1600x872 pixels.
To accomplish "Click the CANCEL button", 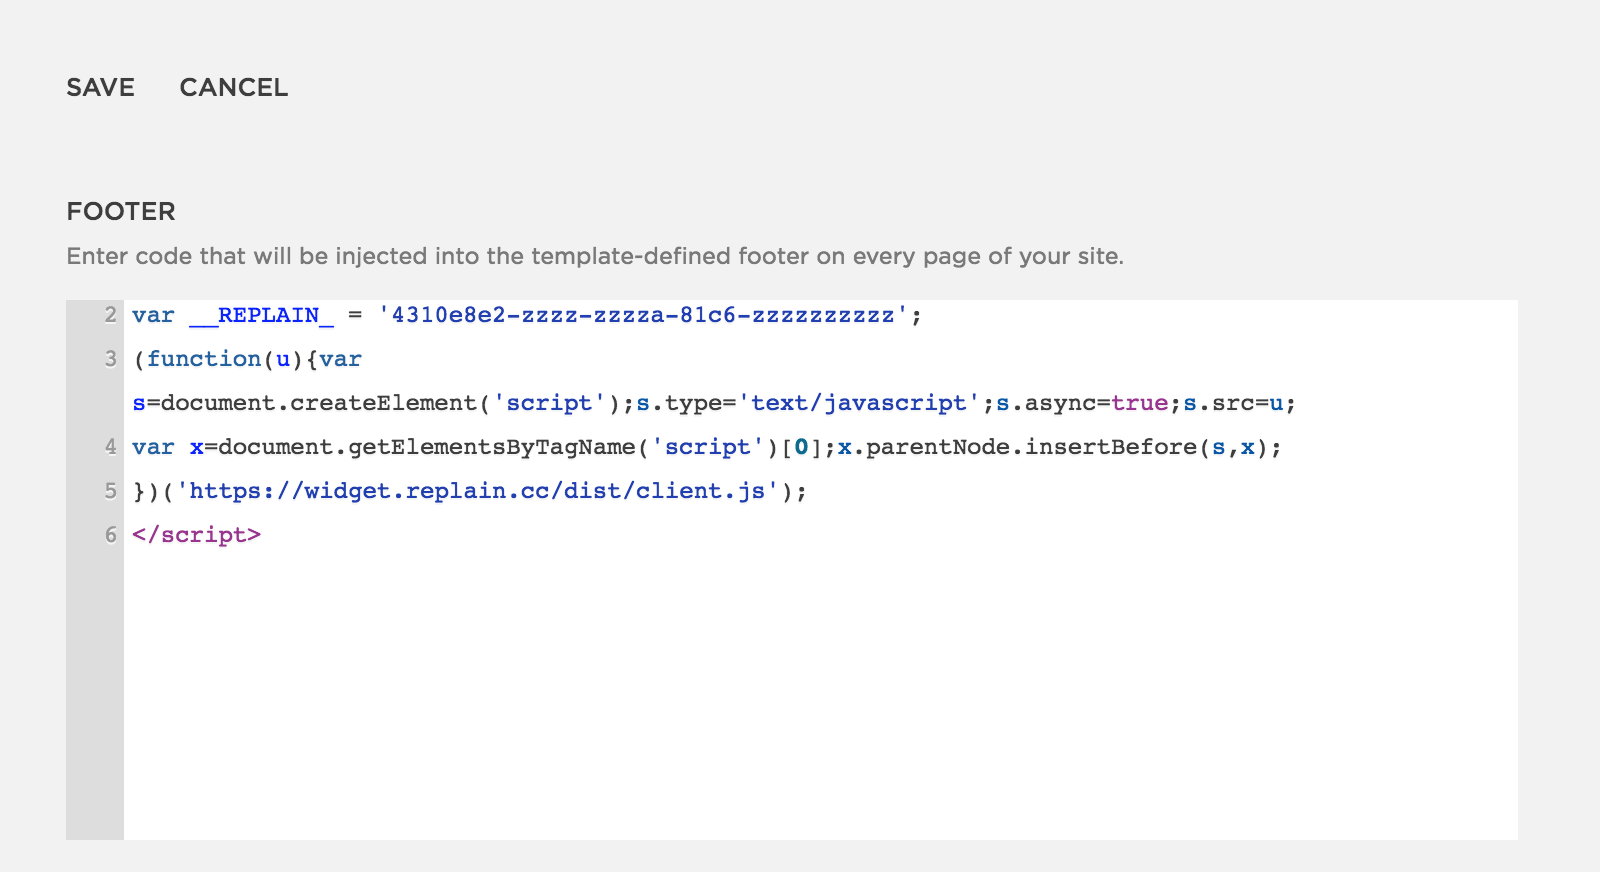I will [233, 88].
